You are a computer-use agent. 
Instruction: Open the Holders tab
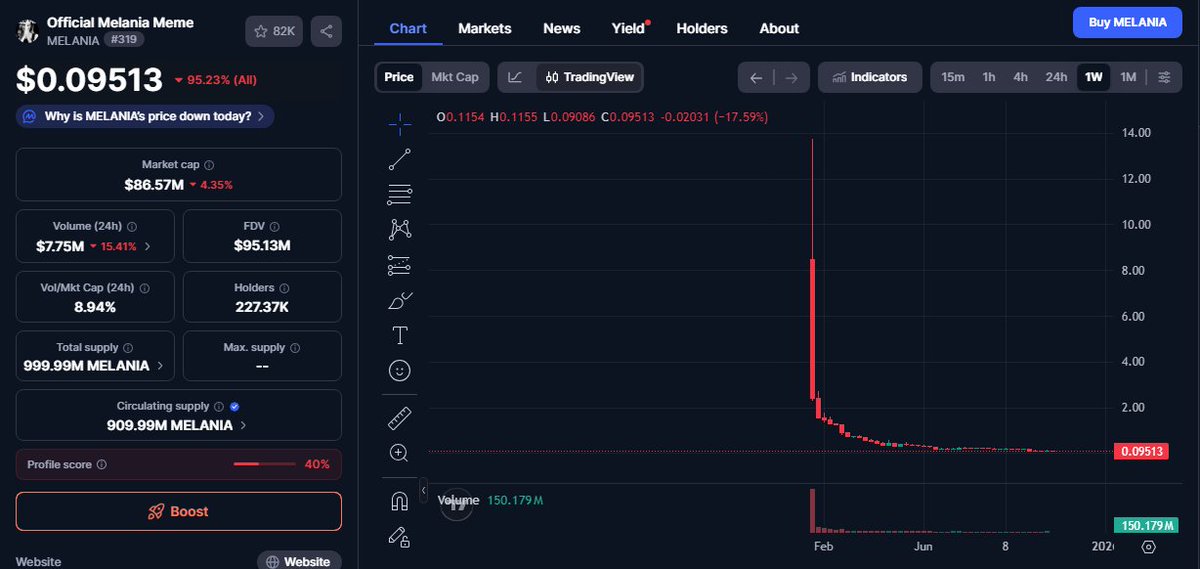point(702,28)
